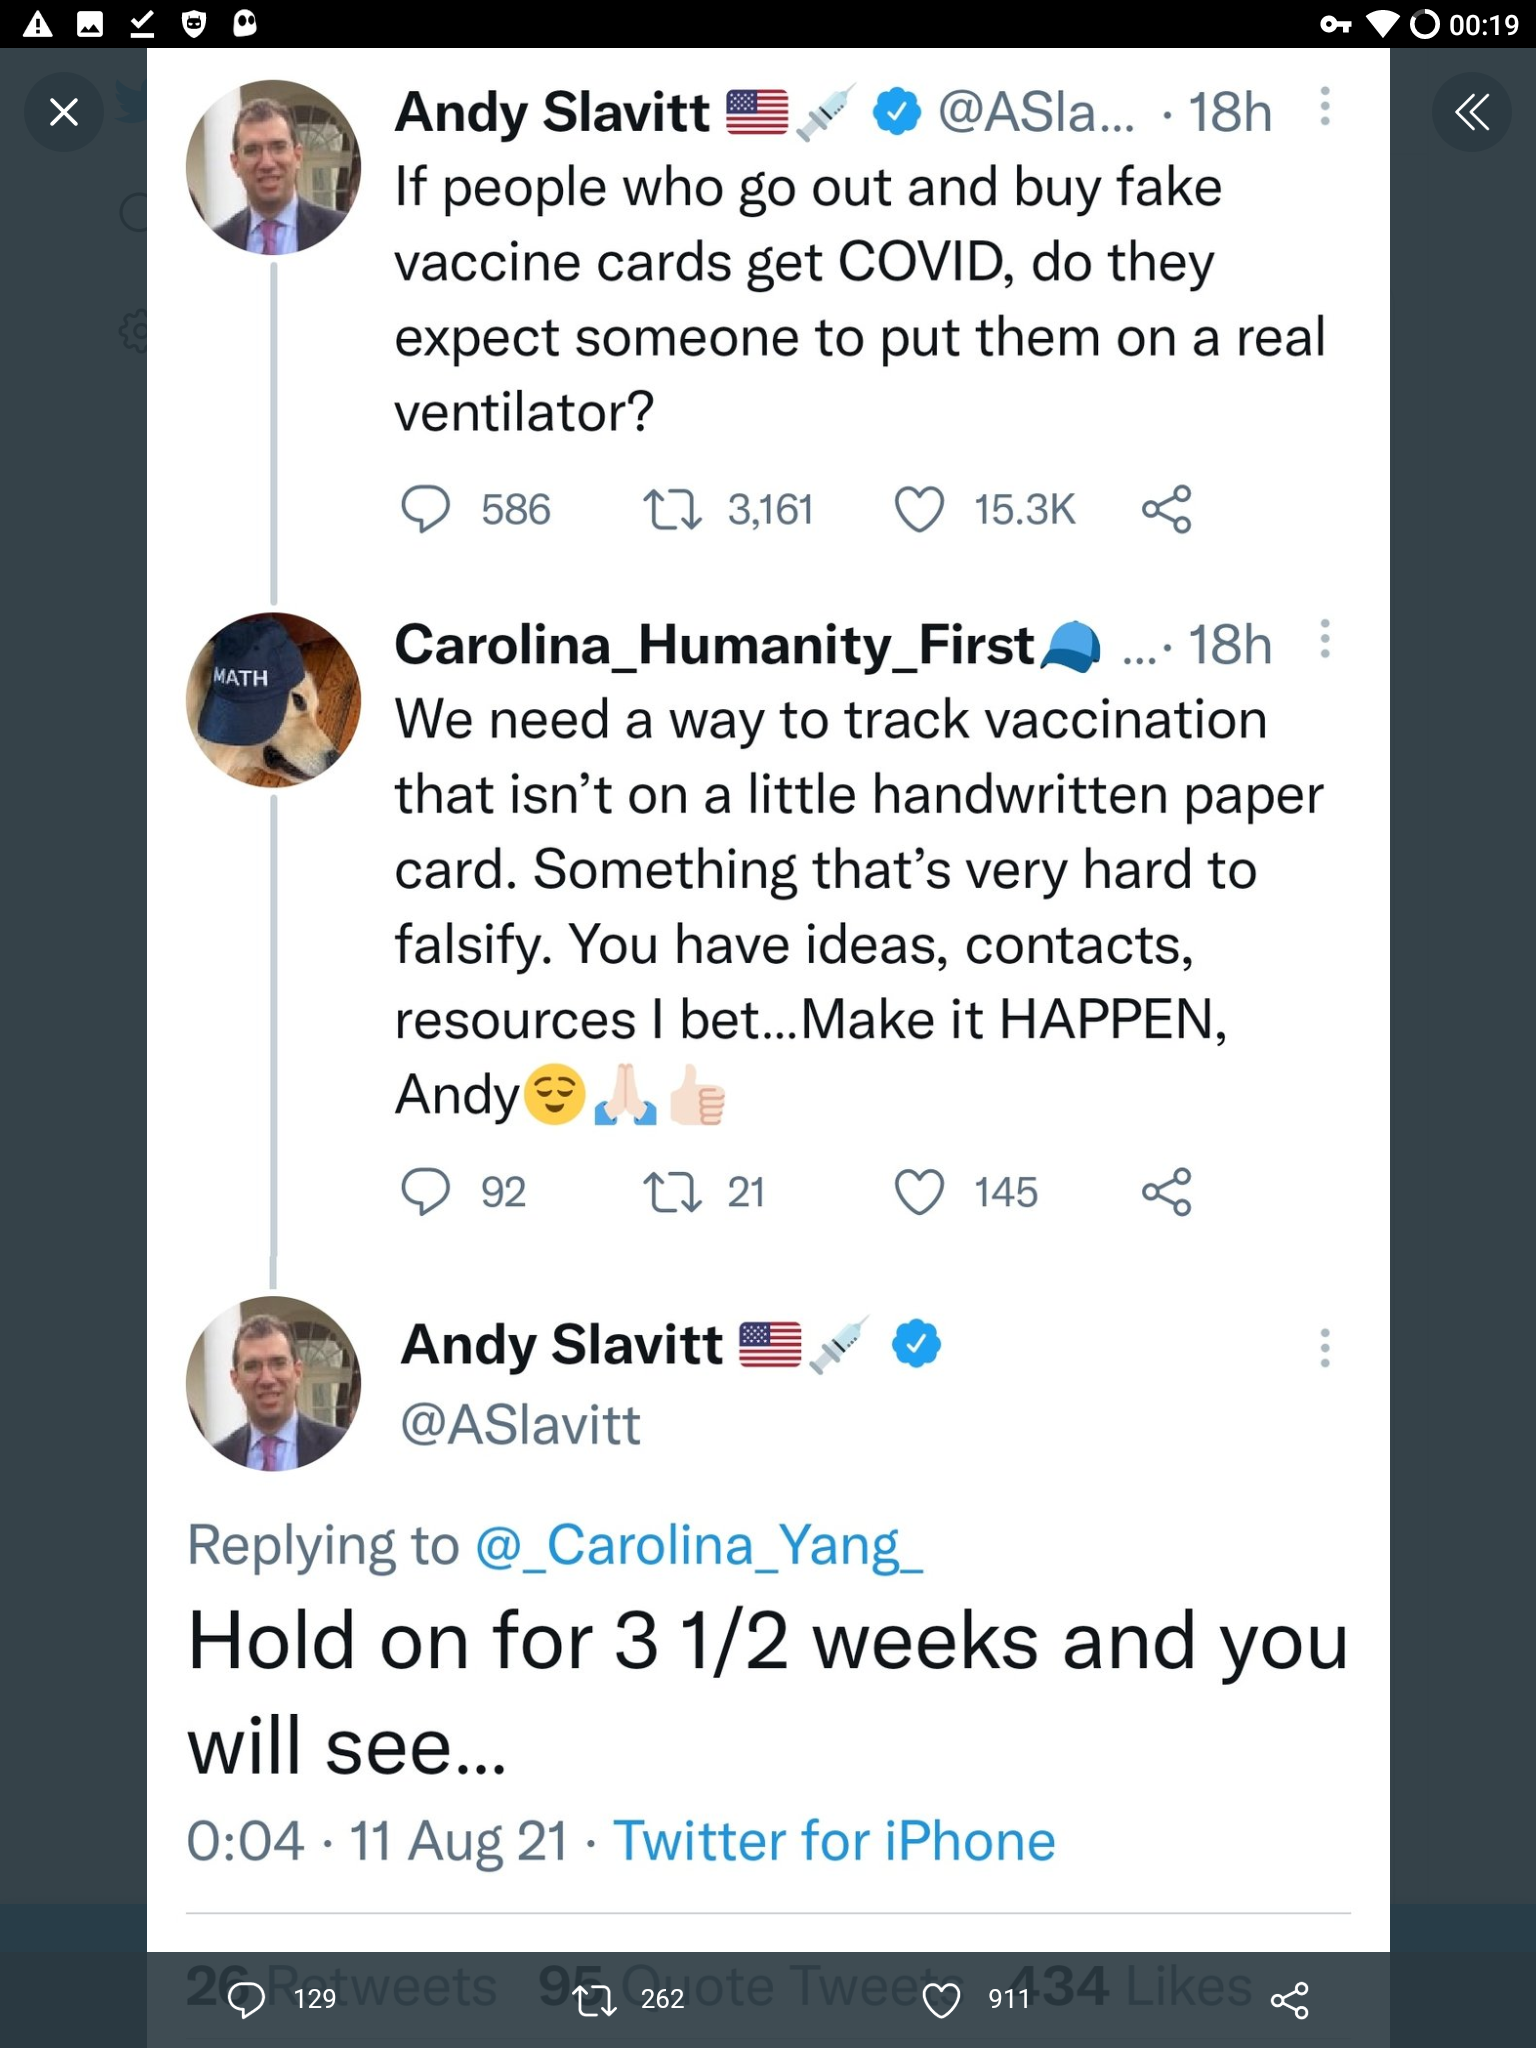Open more options on the main reply tweet
The height and width of the screenshot is (2048, 1536).
tap(1324, 1348)
